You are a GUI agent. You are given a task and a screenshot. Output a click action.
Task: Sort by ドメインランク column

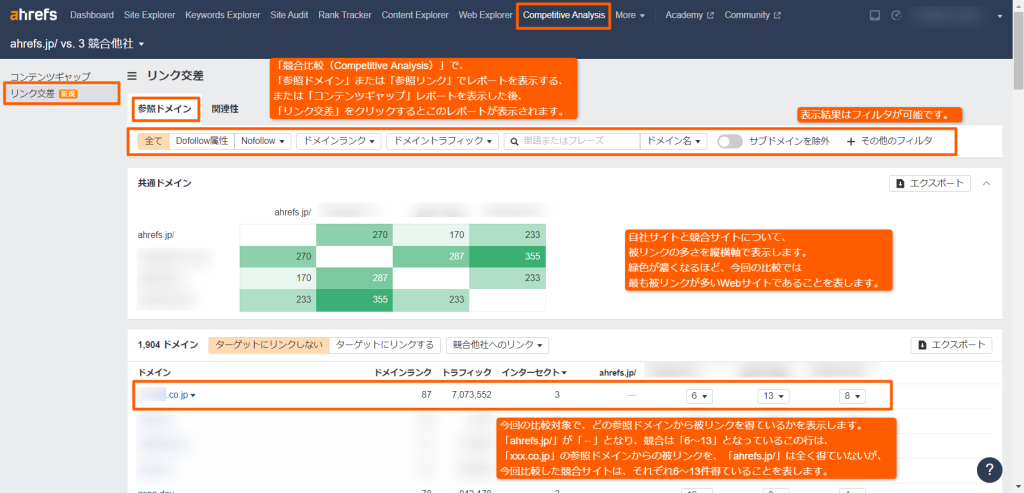click(x=403, y=372)
